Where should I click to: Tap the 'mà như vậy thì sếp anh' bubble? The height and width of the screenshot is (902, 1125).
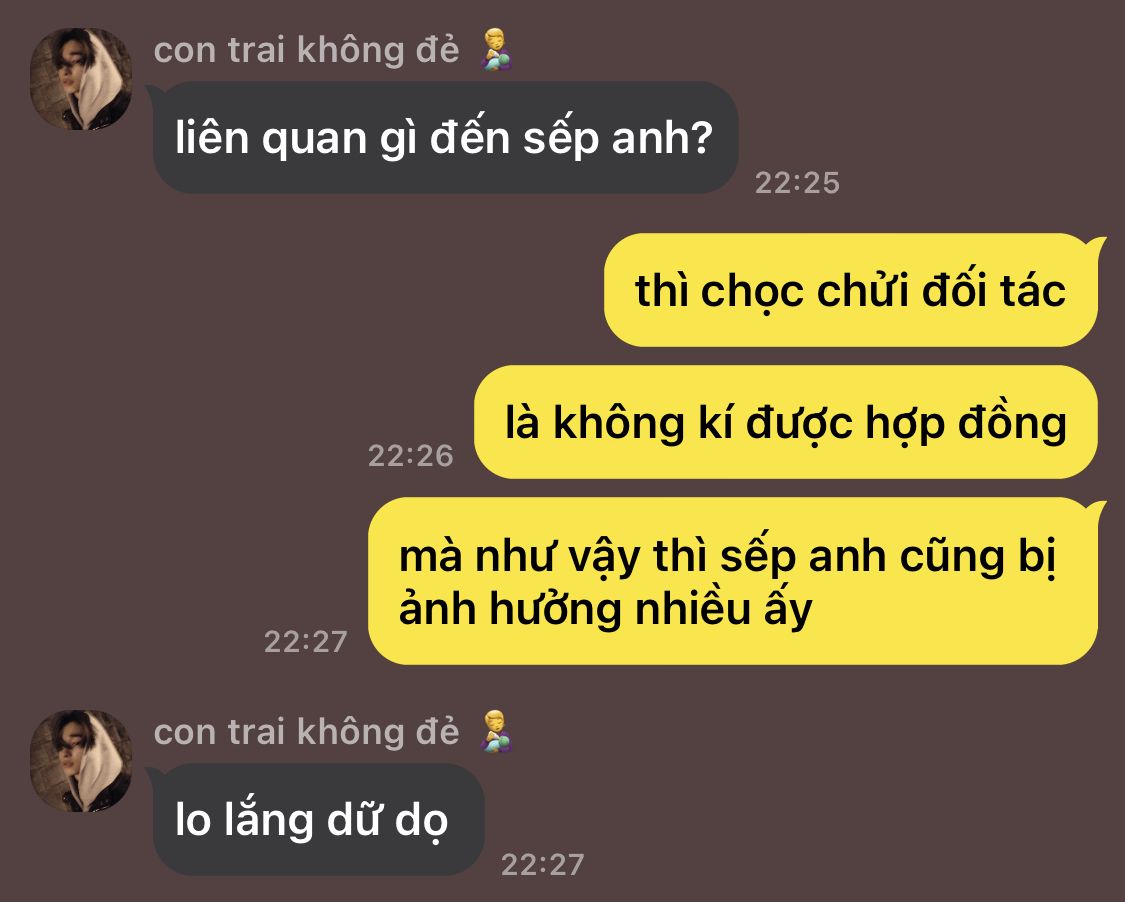pos(733,581)
